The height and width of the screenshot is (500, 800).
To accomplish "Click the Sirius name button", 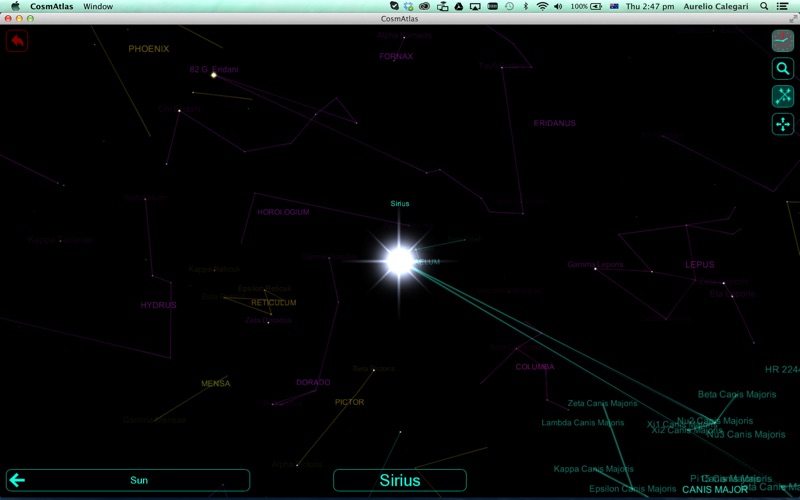I will pyautogui.click(x=399, y=480).
